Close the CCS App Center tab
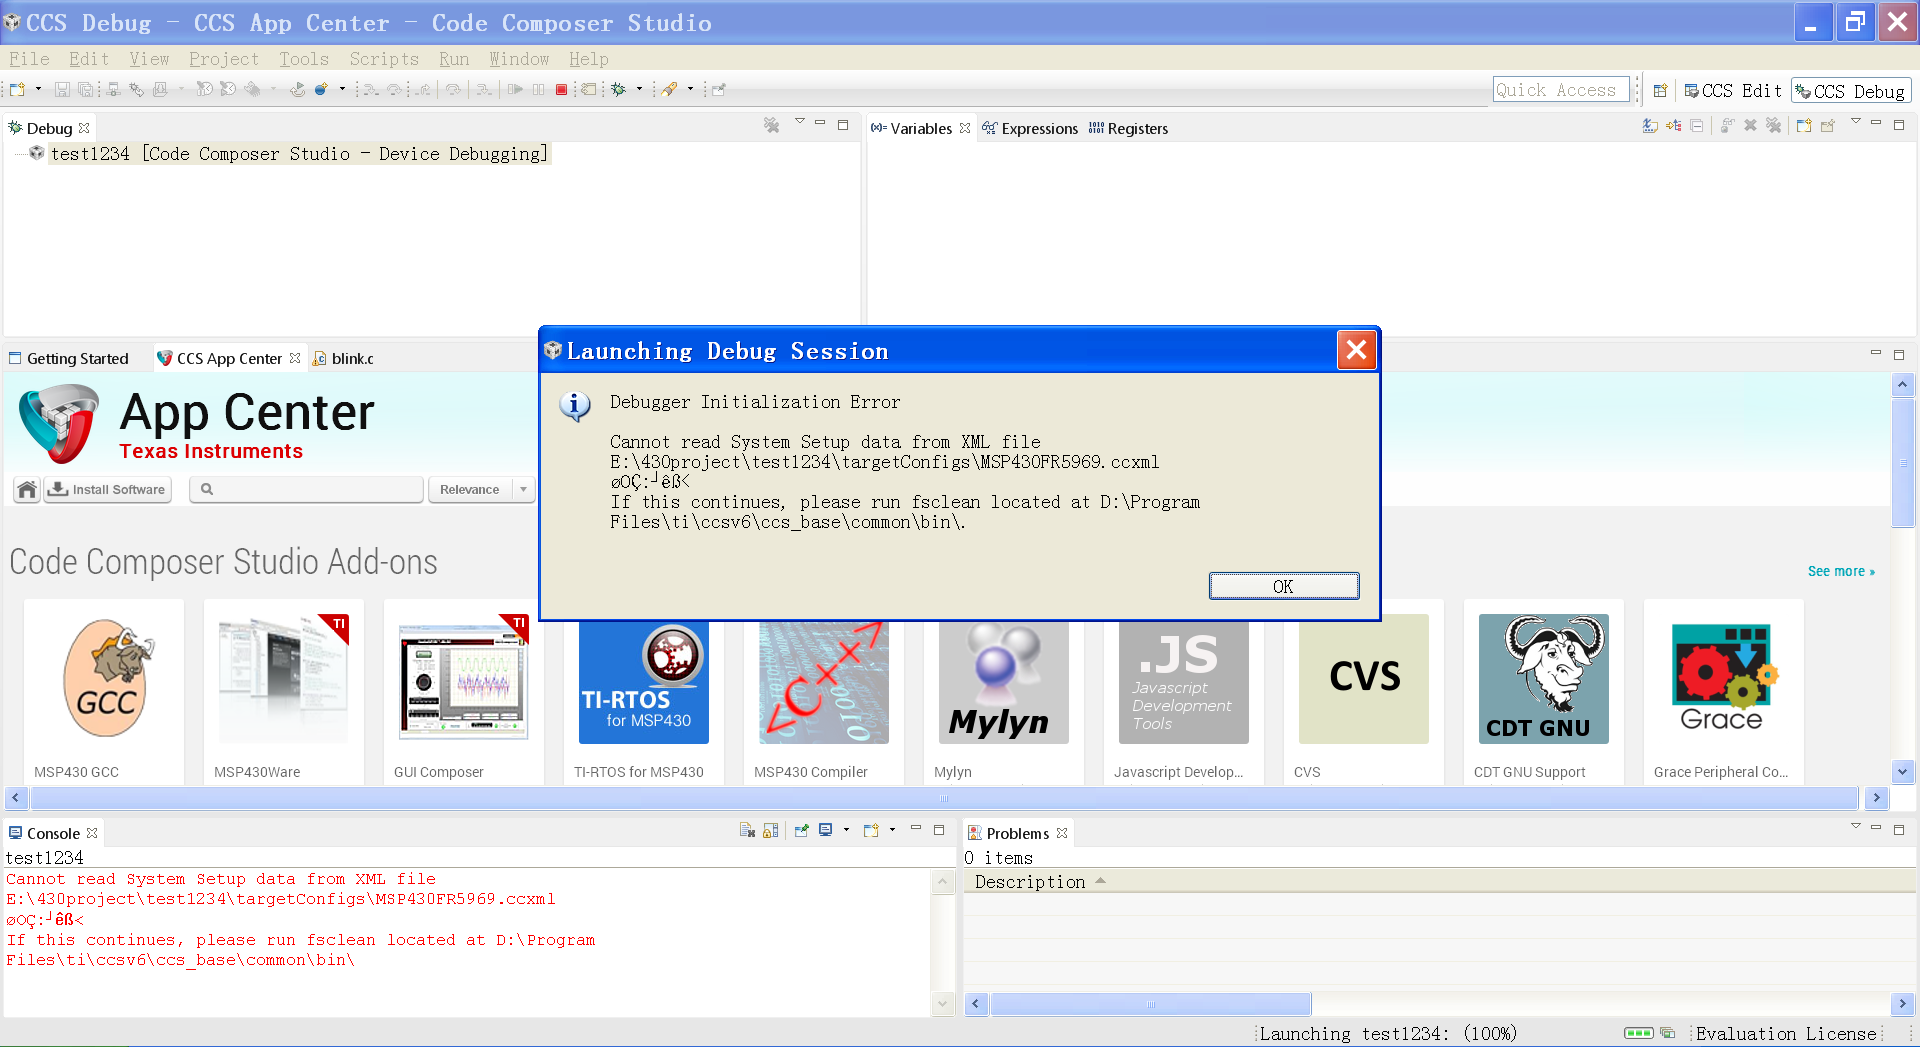The width and height of the screenshot is (1920, 1047). click(x=295, y=358)
